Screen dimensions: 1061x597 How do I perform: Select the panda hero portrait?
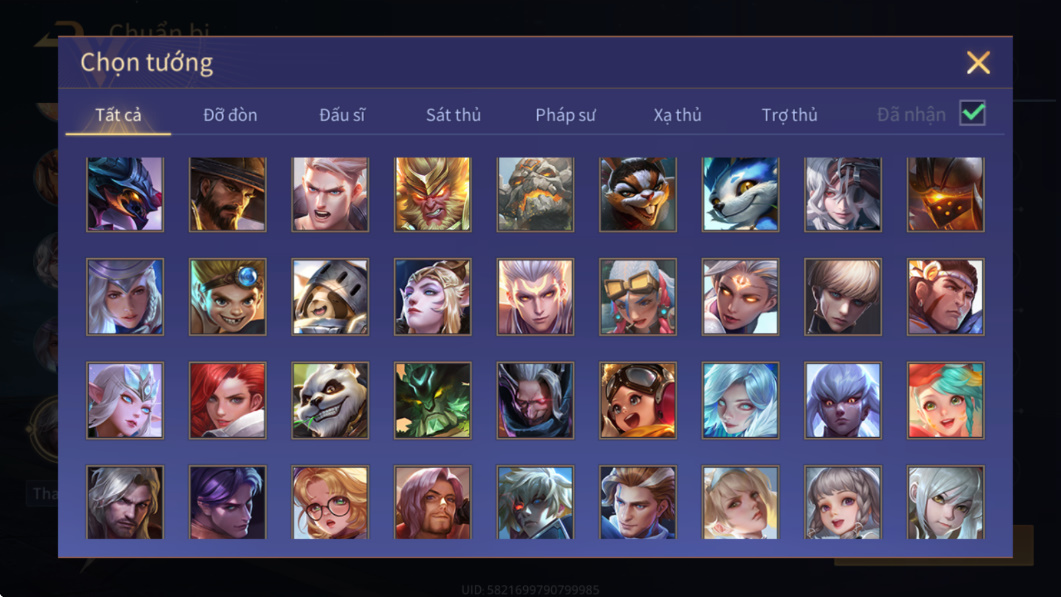[x=330, y=400]
